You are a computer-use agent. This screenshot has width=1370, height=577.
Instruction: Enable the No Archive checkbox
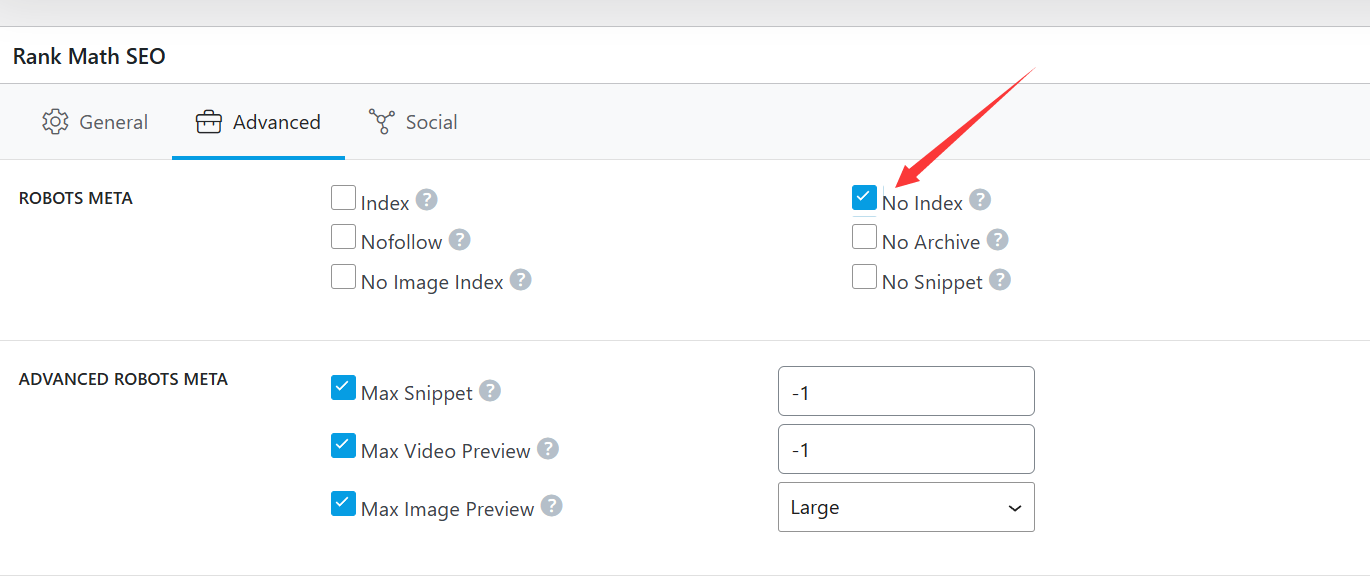point(864,238)
